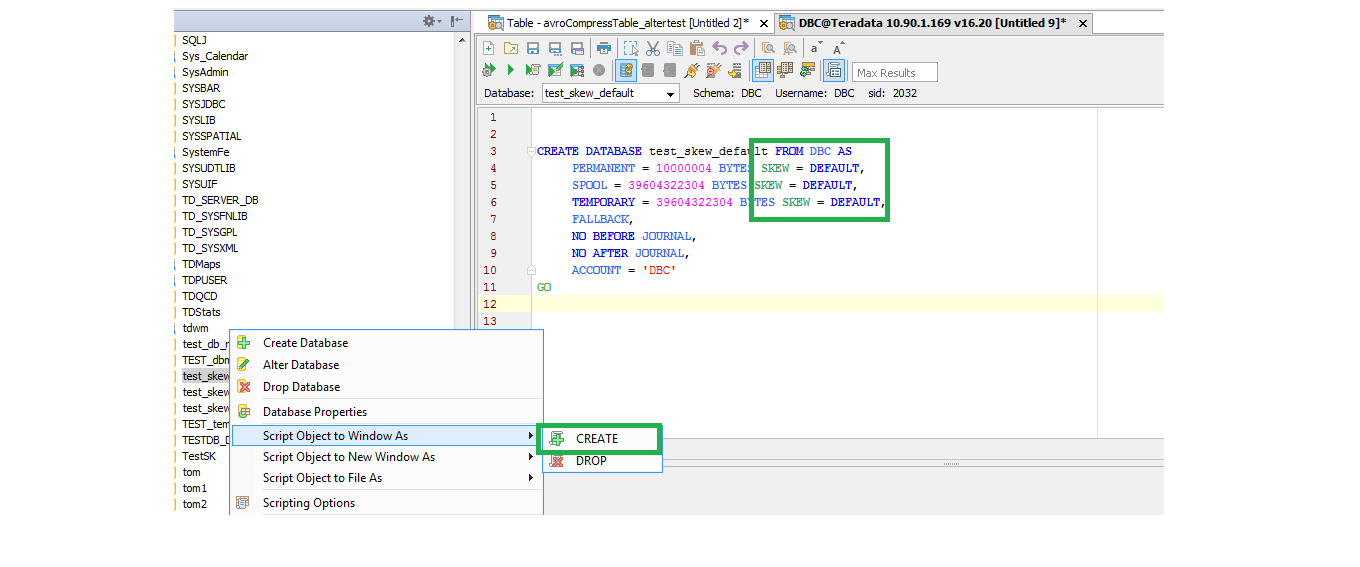This screenshot has width=1360, height=567.
Task: Select SYSSPATIAL in database tree
Action: [x=211, y=136]
